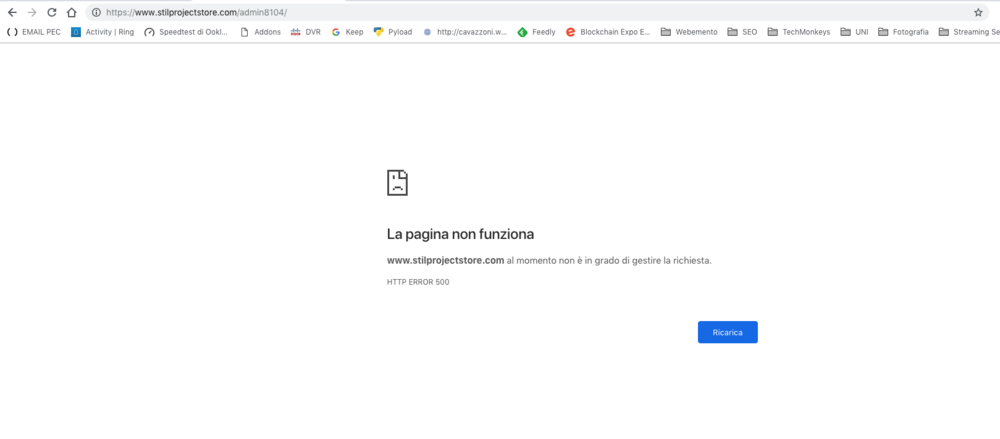The width and height of the screenshot is (1000, 439).
Task: Expand the Streaming bookmark folder
Action: point(969,32)
